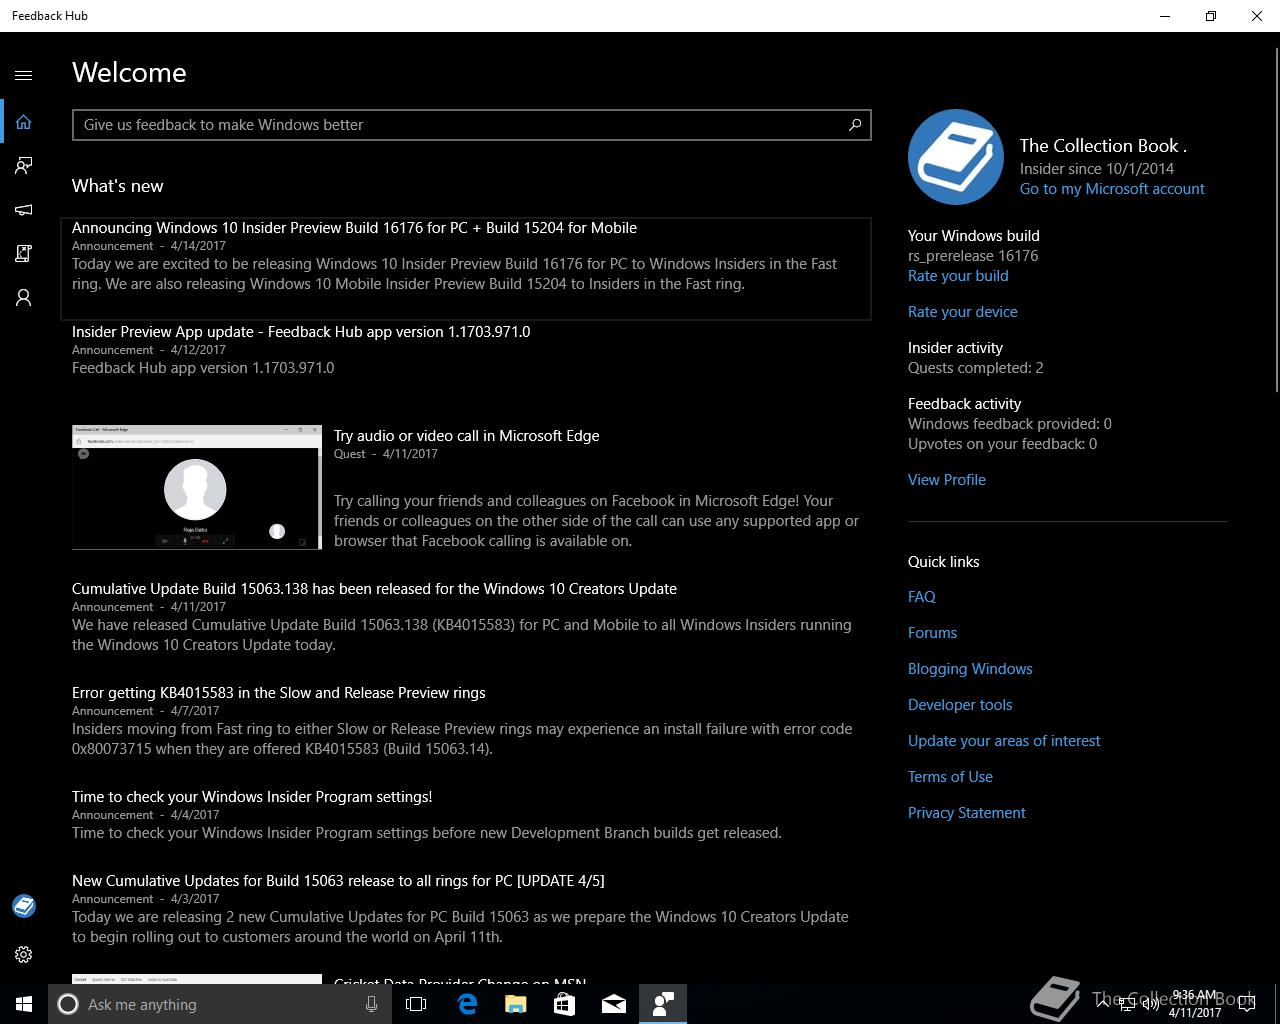Image resolution: width=1280 pixels, height=1024 pixels.
Task: Click the profile book avatar
Action: coord(956,157)
